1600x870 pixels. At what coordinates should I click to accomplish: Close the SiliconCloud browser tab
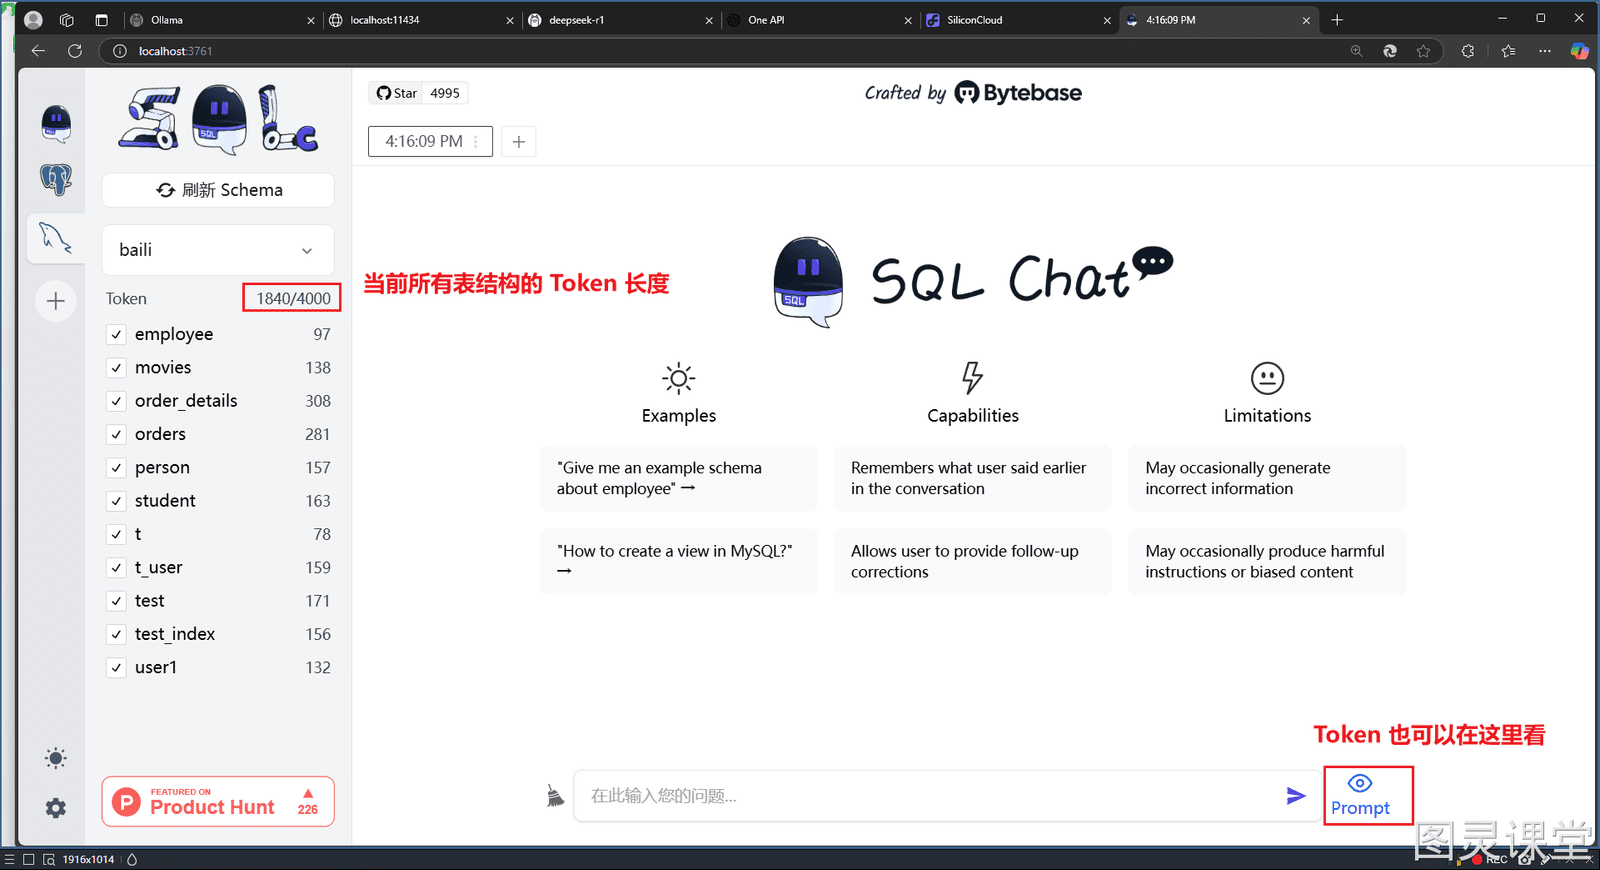point(1107,20)
